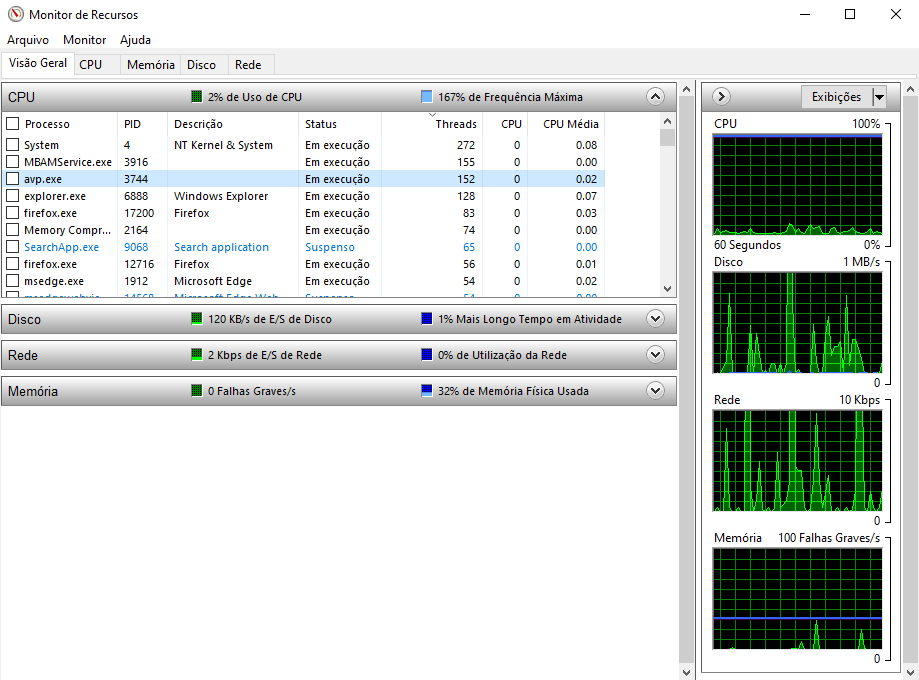Close the Monitor de Recursos window
Screen dimensions: 919x680
click(896, 14)
